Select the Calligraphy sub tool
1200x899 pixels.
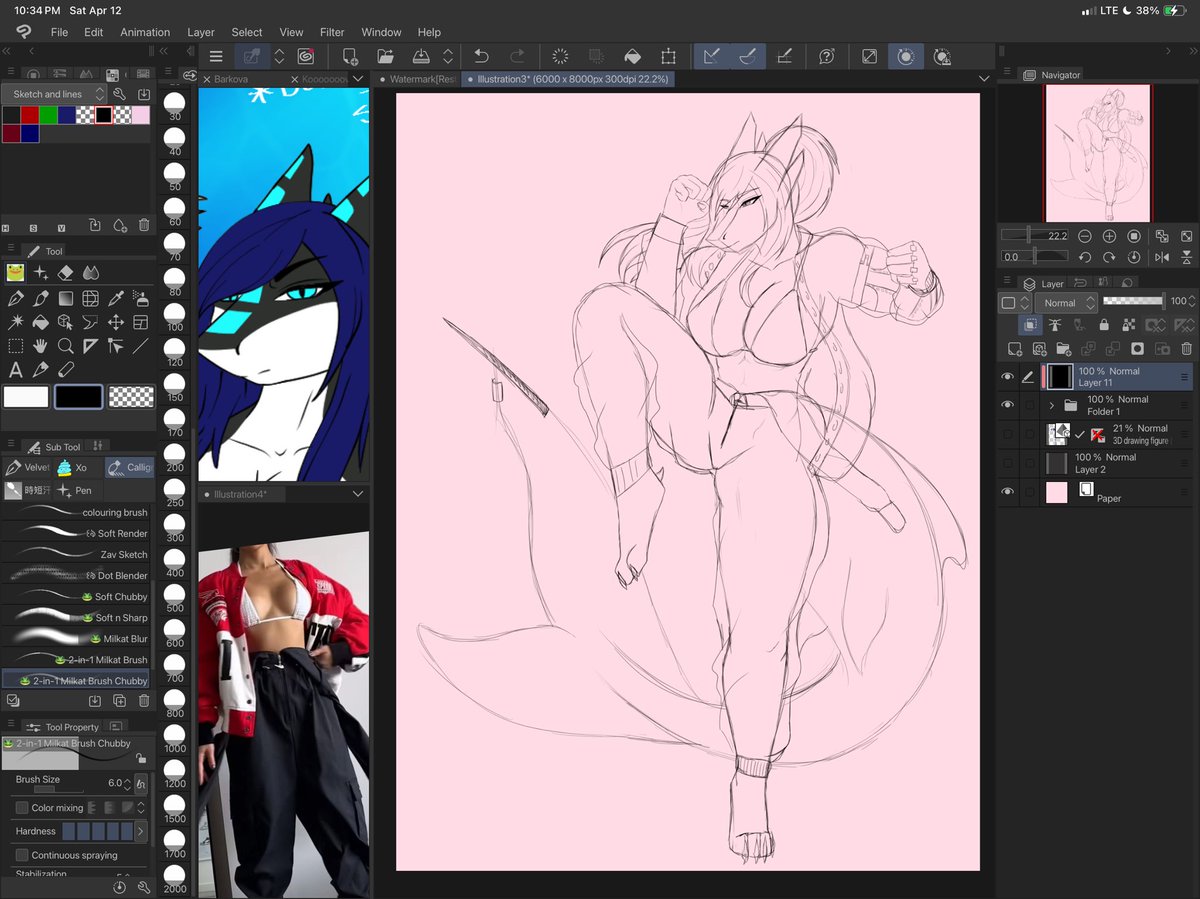pos(131,467)
